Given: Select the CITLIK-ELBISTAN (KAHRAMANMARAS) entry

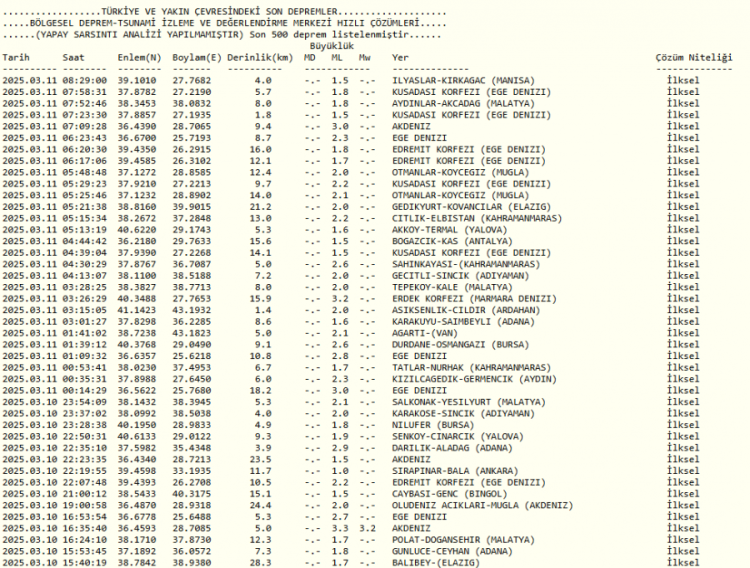Looking at the screenshot, I should click(x=474, y=217).
